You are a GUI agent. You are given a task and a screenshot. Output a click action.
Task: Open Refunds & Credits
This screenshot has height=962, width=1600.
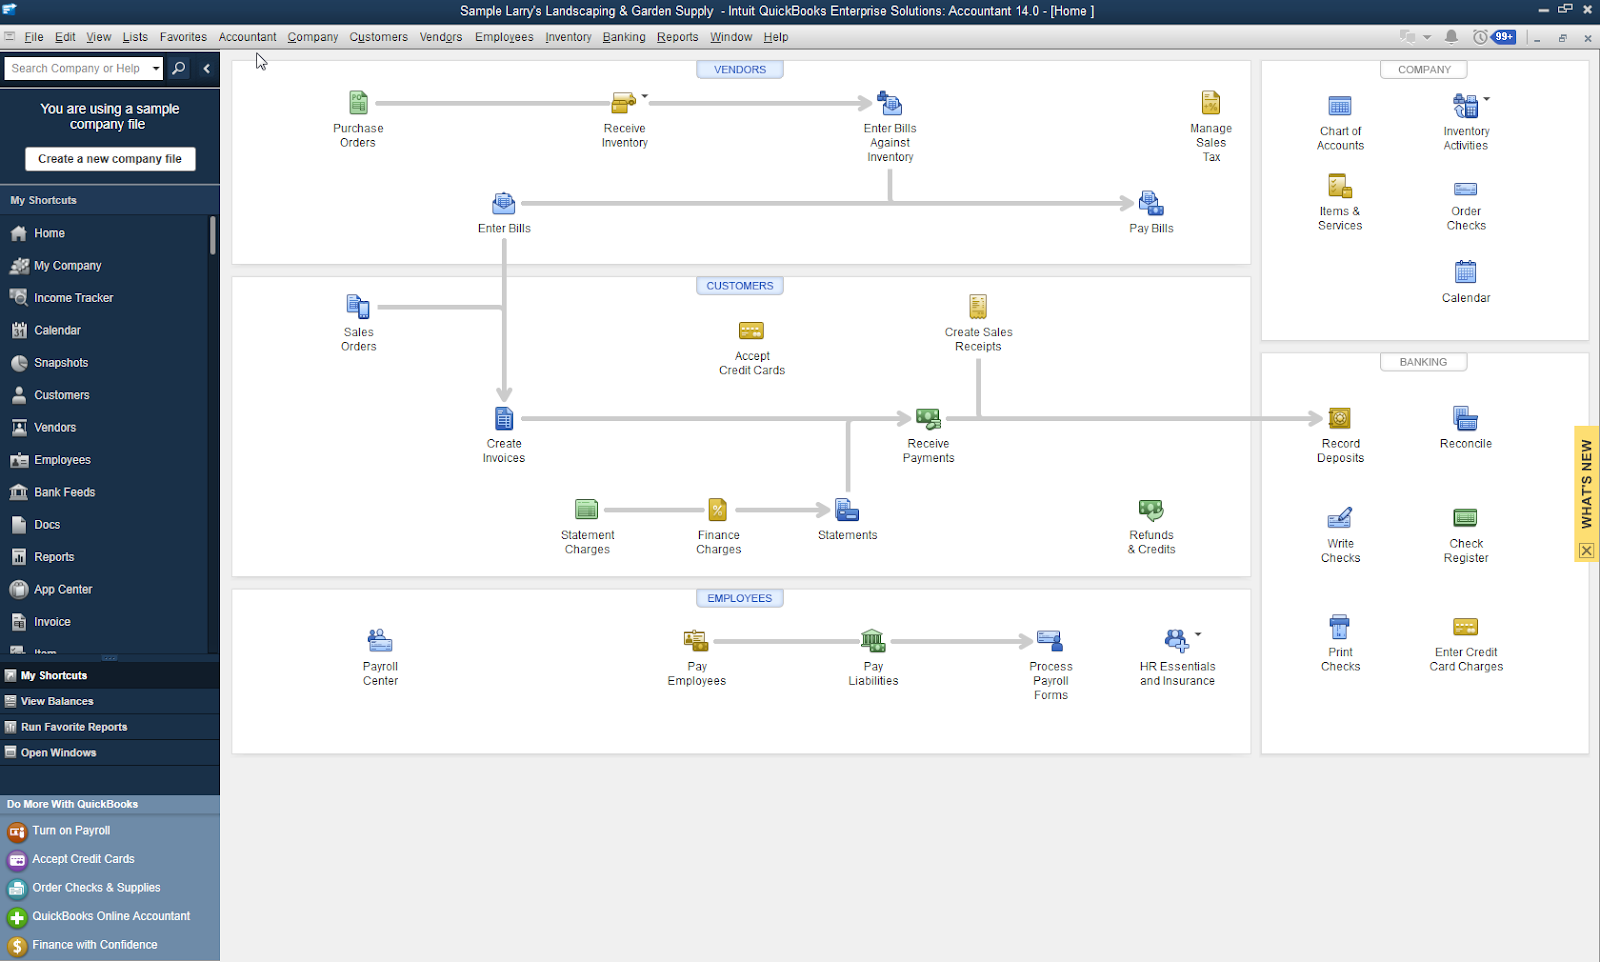tap(1151, 510)
